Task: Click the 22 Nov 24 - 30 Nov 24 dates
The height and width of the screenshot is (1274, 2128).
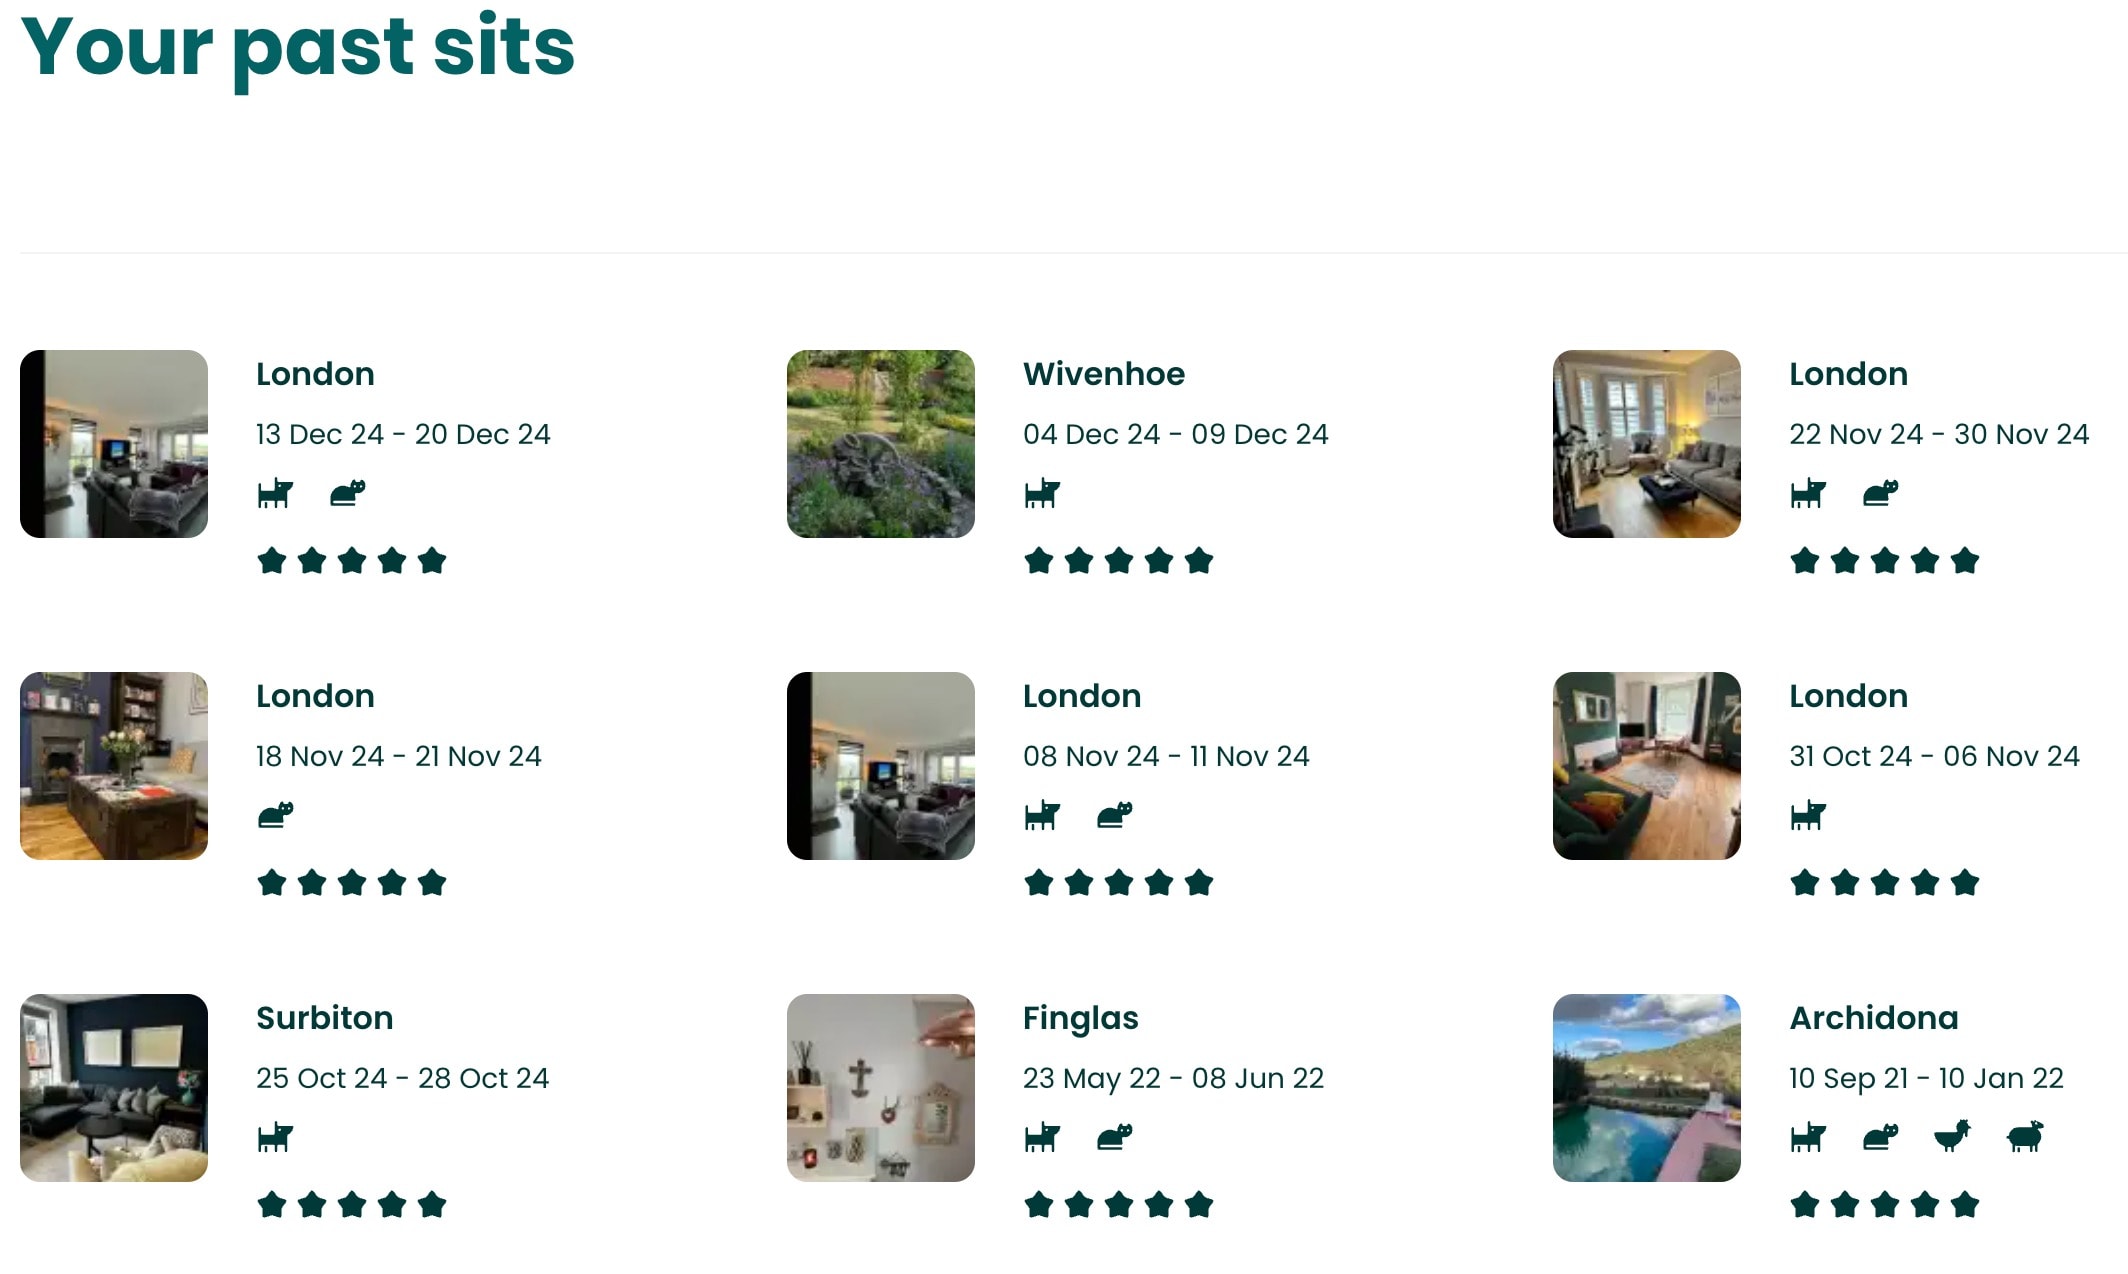Action: (1939, 434)
